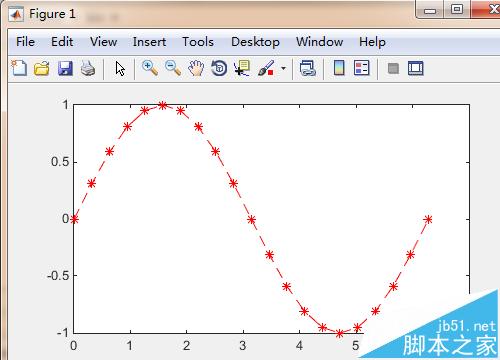
Task: Choose the Data Cursor tool
Action: point(242,68)
